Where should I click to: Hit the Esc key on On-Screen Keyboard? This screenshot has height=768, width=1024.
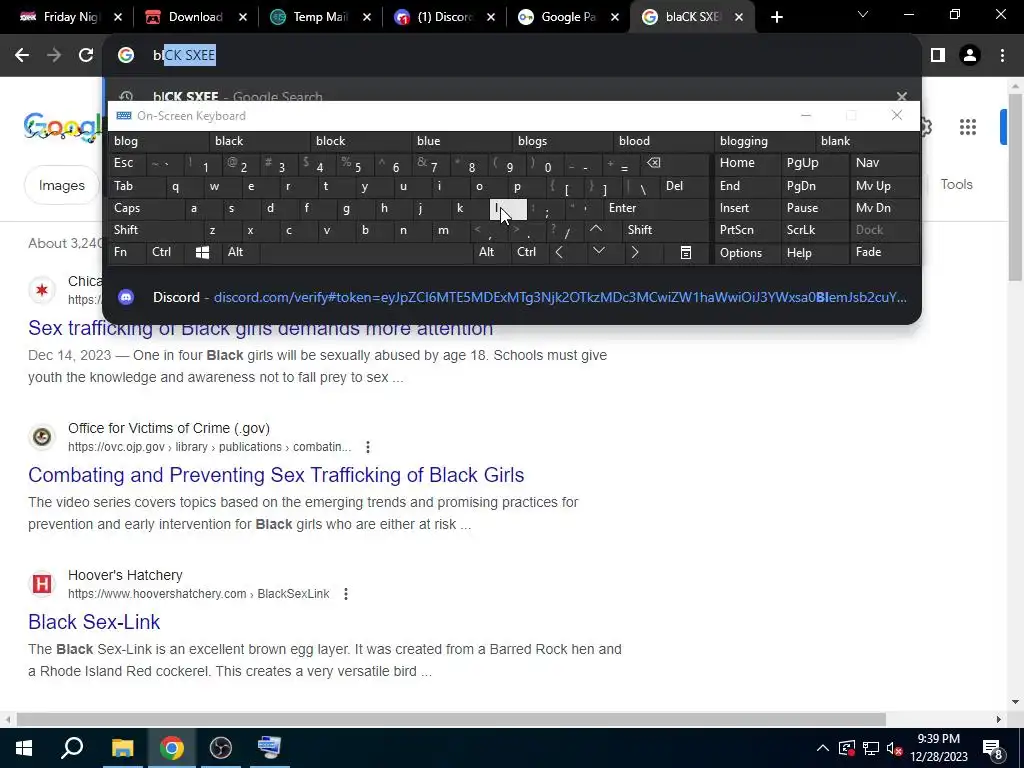tap(127, 163)
